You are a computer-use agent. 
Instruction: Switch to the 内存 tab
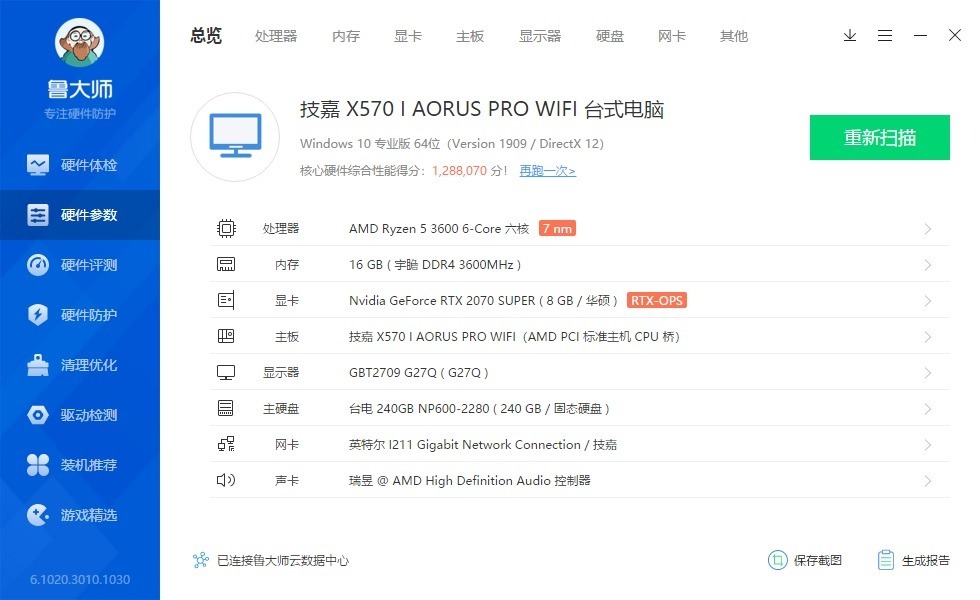click(346, 36)
